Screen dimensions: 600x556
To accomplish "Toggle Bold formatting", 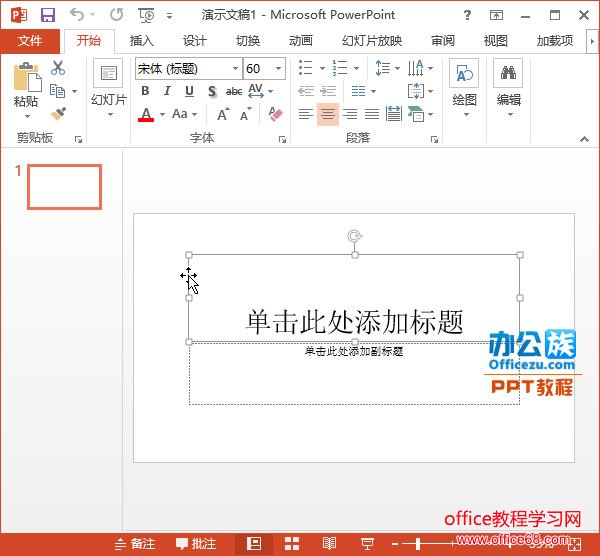I will tap(145, 91).
